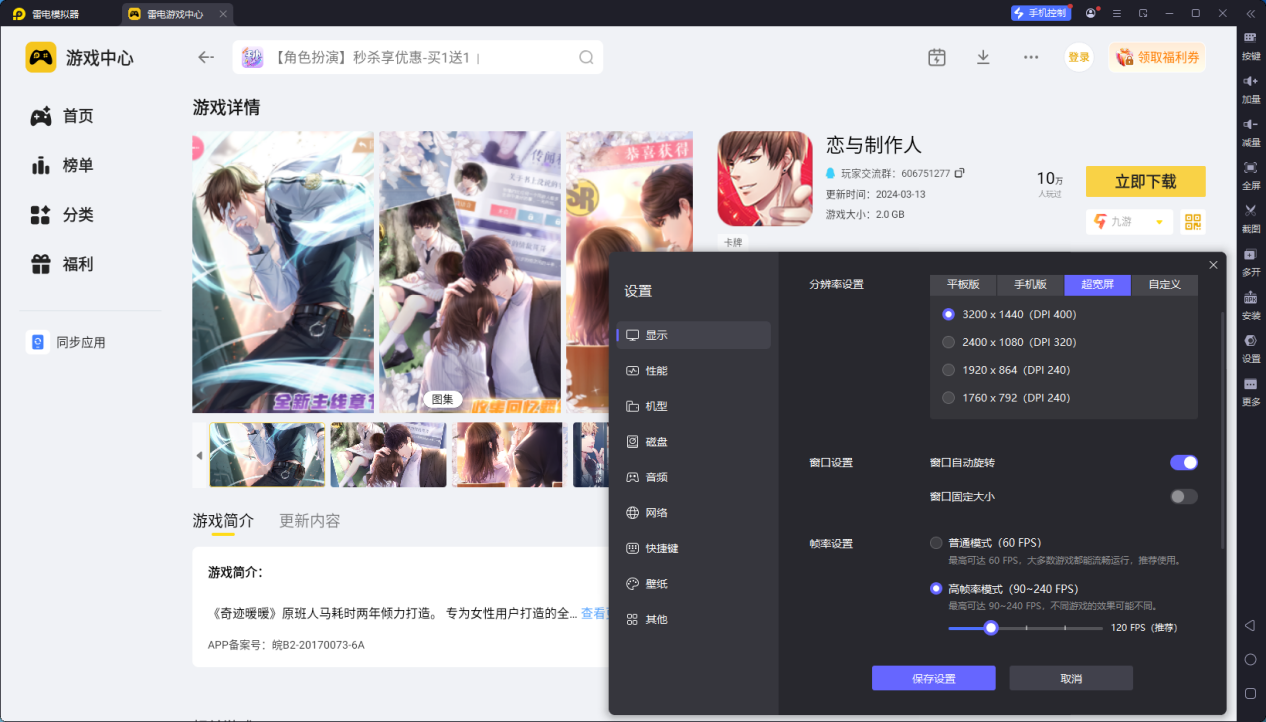The image size is (1266, 722).
Task: Open the 九游 channel dropdown
Action: 1129,221
